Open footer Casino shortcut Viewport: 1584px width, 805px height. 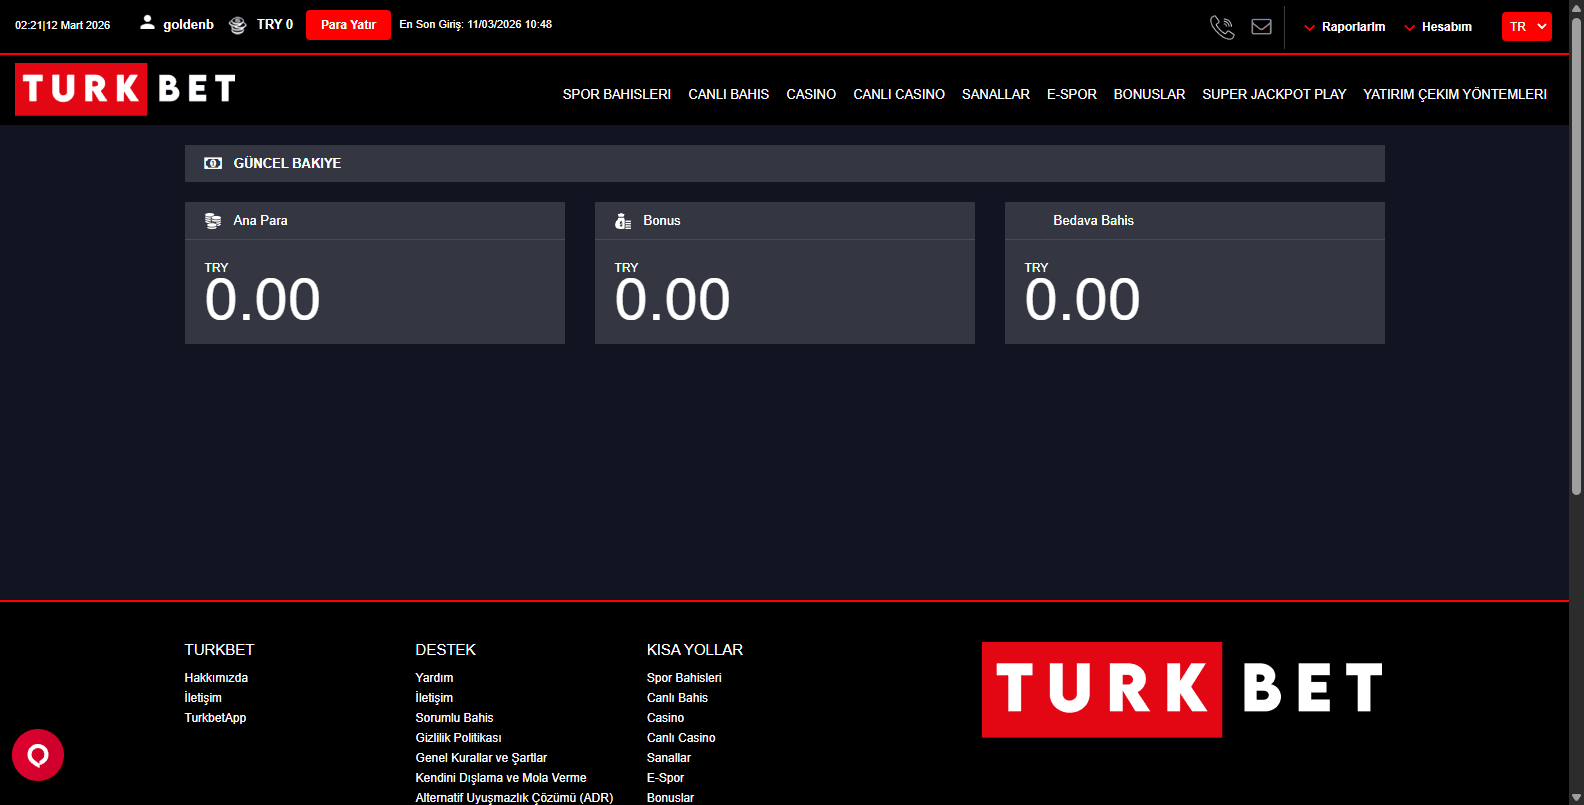point(665,718)
